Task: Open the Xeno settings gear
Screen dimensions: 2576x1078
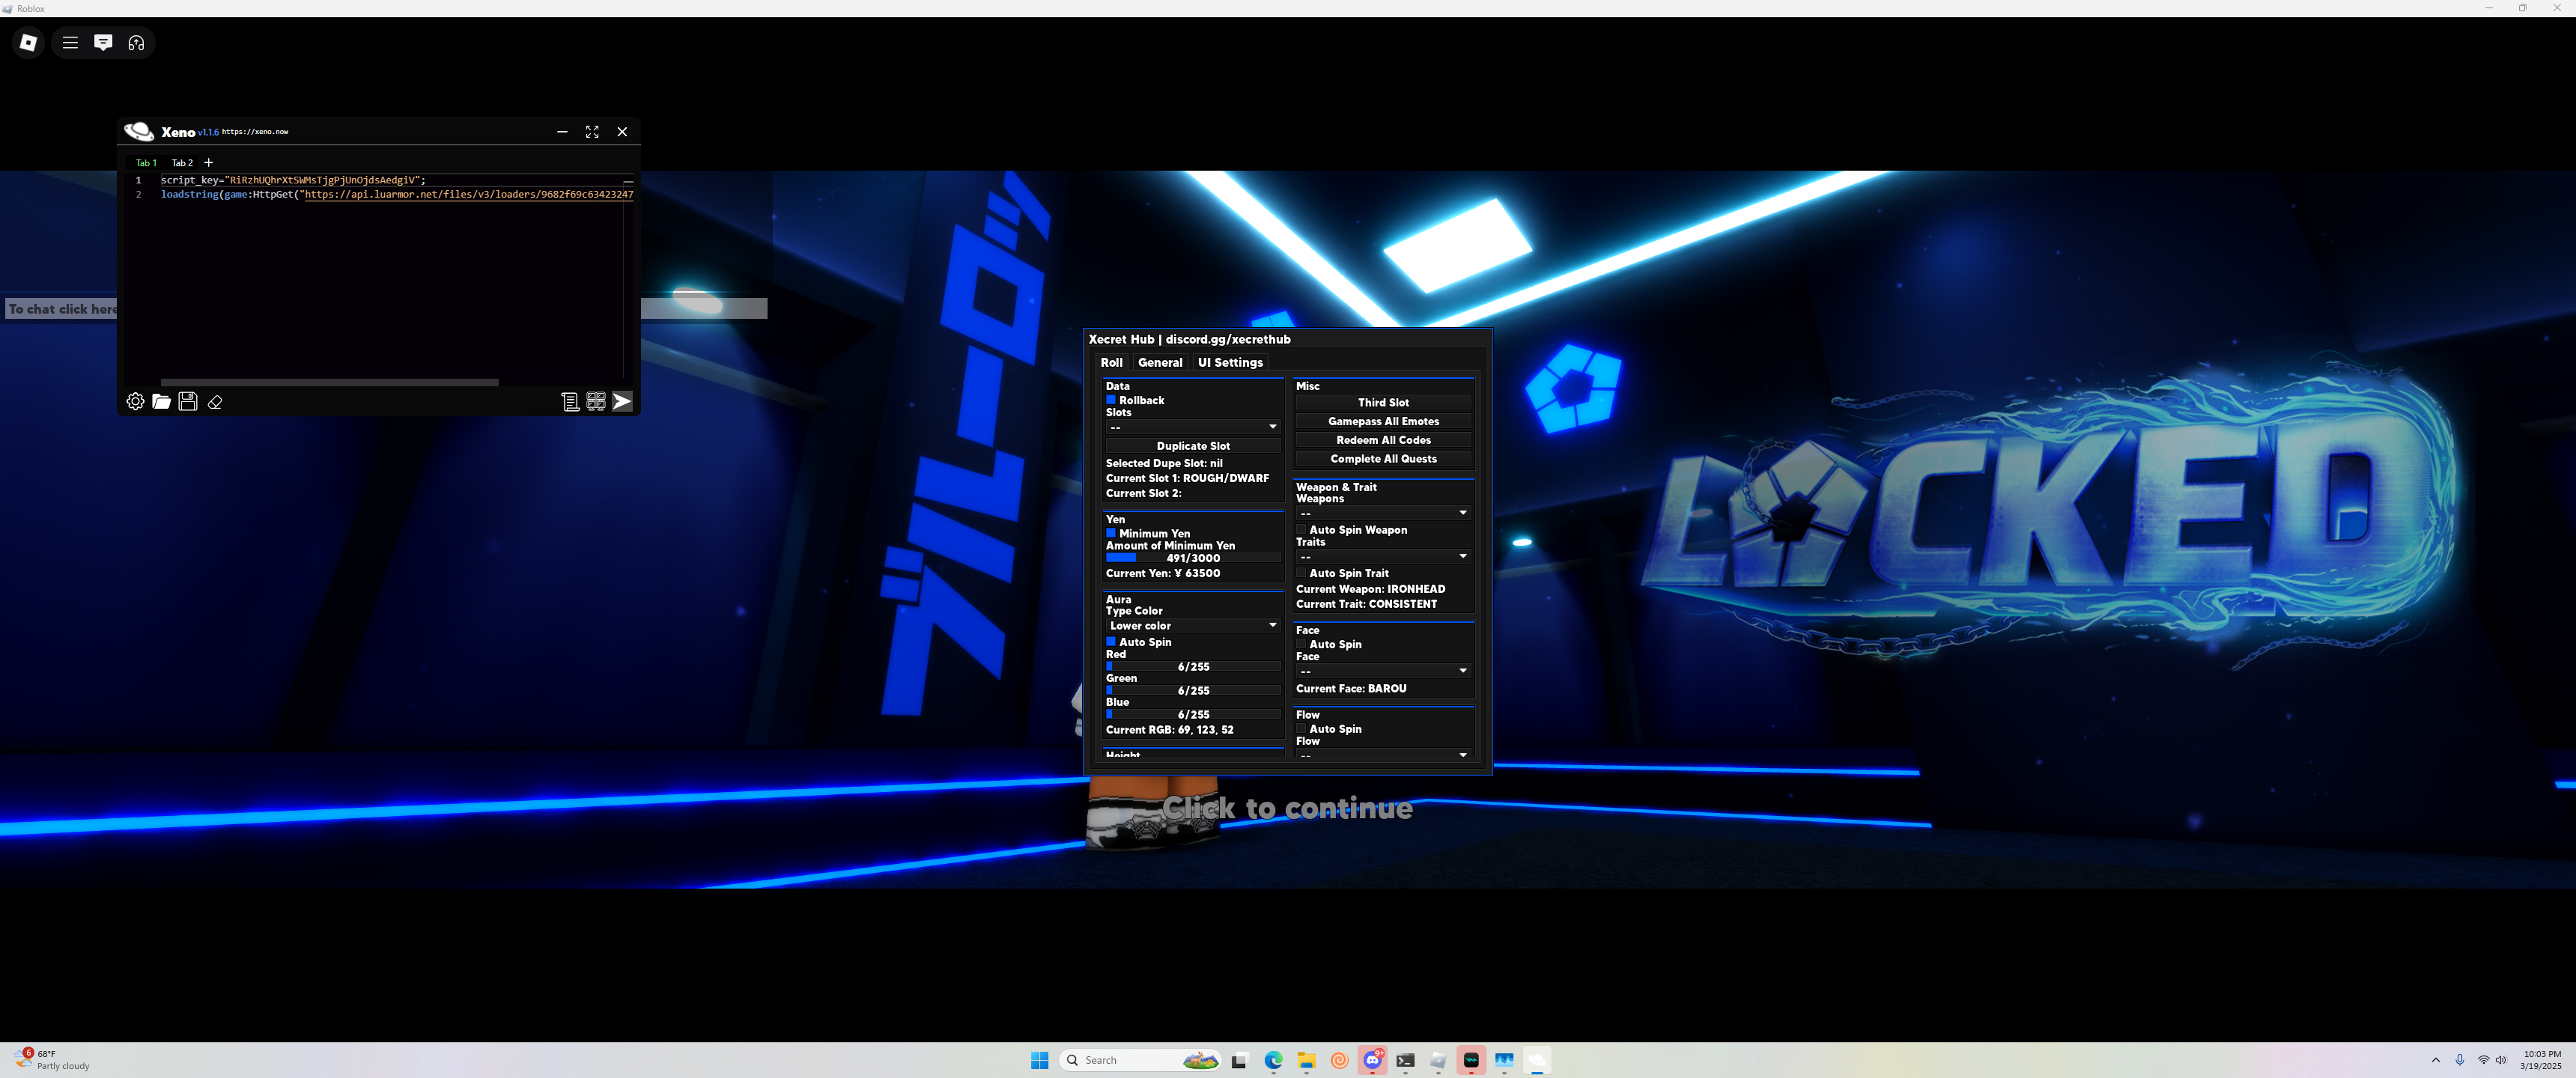Action: click(135, 401)
